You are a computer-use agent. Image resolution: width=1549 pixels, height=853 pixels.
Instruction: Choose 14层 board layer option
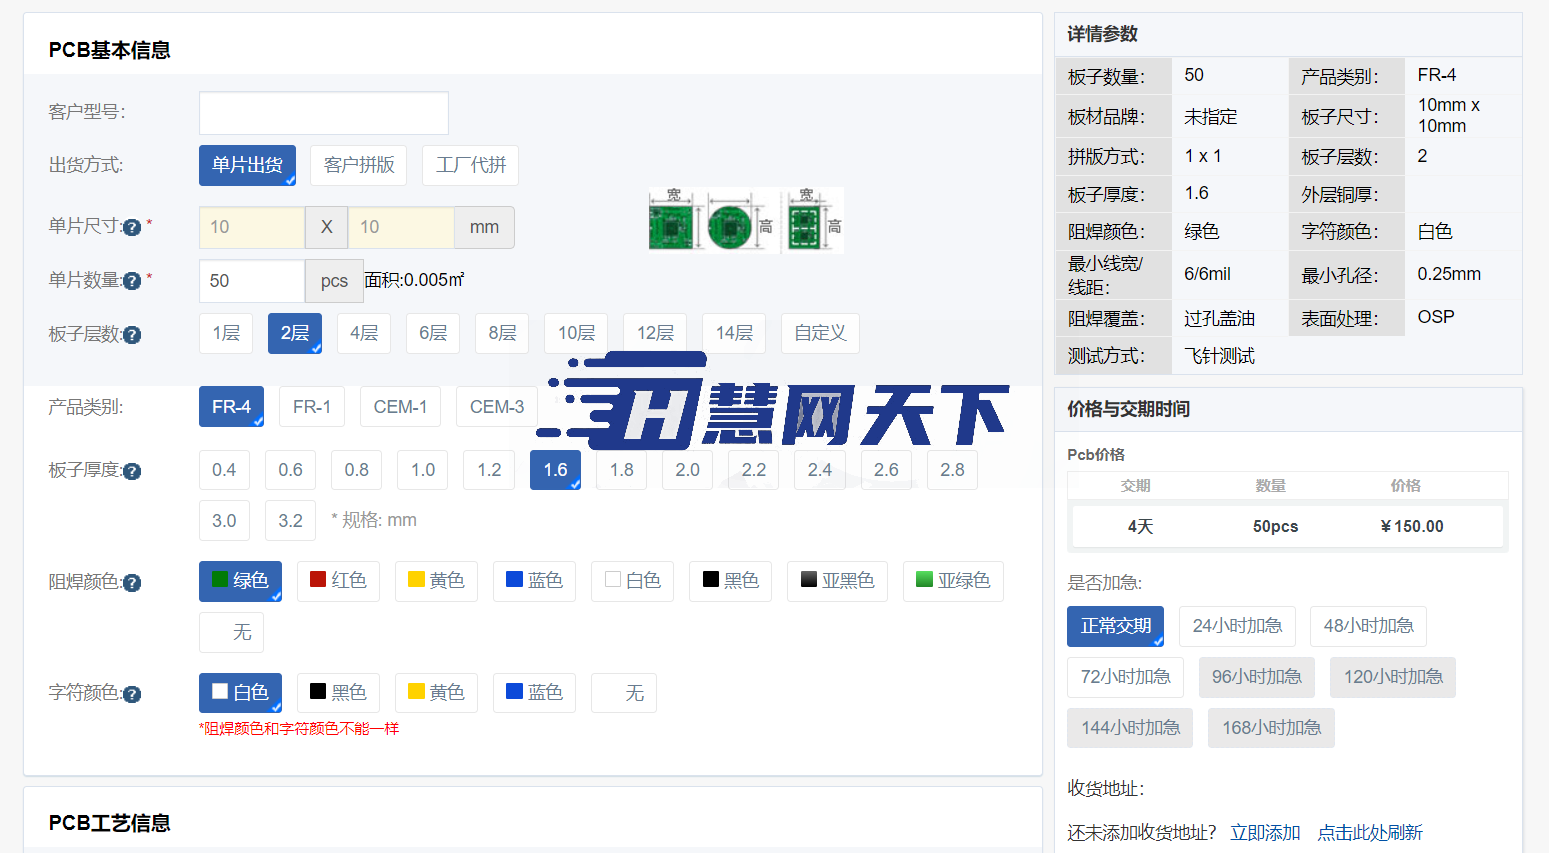(734, 333)
